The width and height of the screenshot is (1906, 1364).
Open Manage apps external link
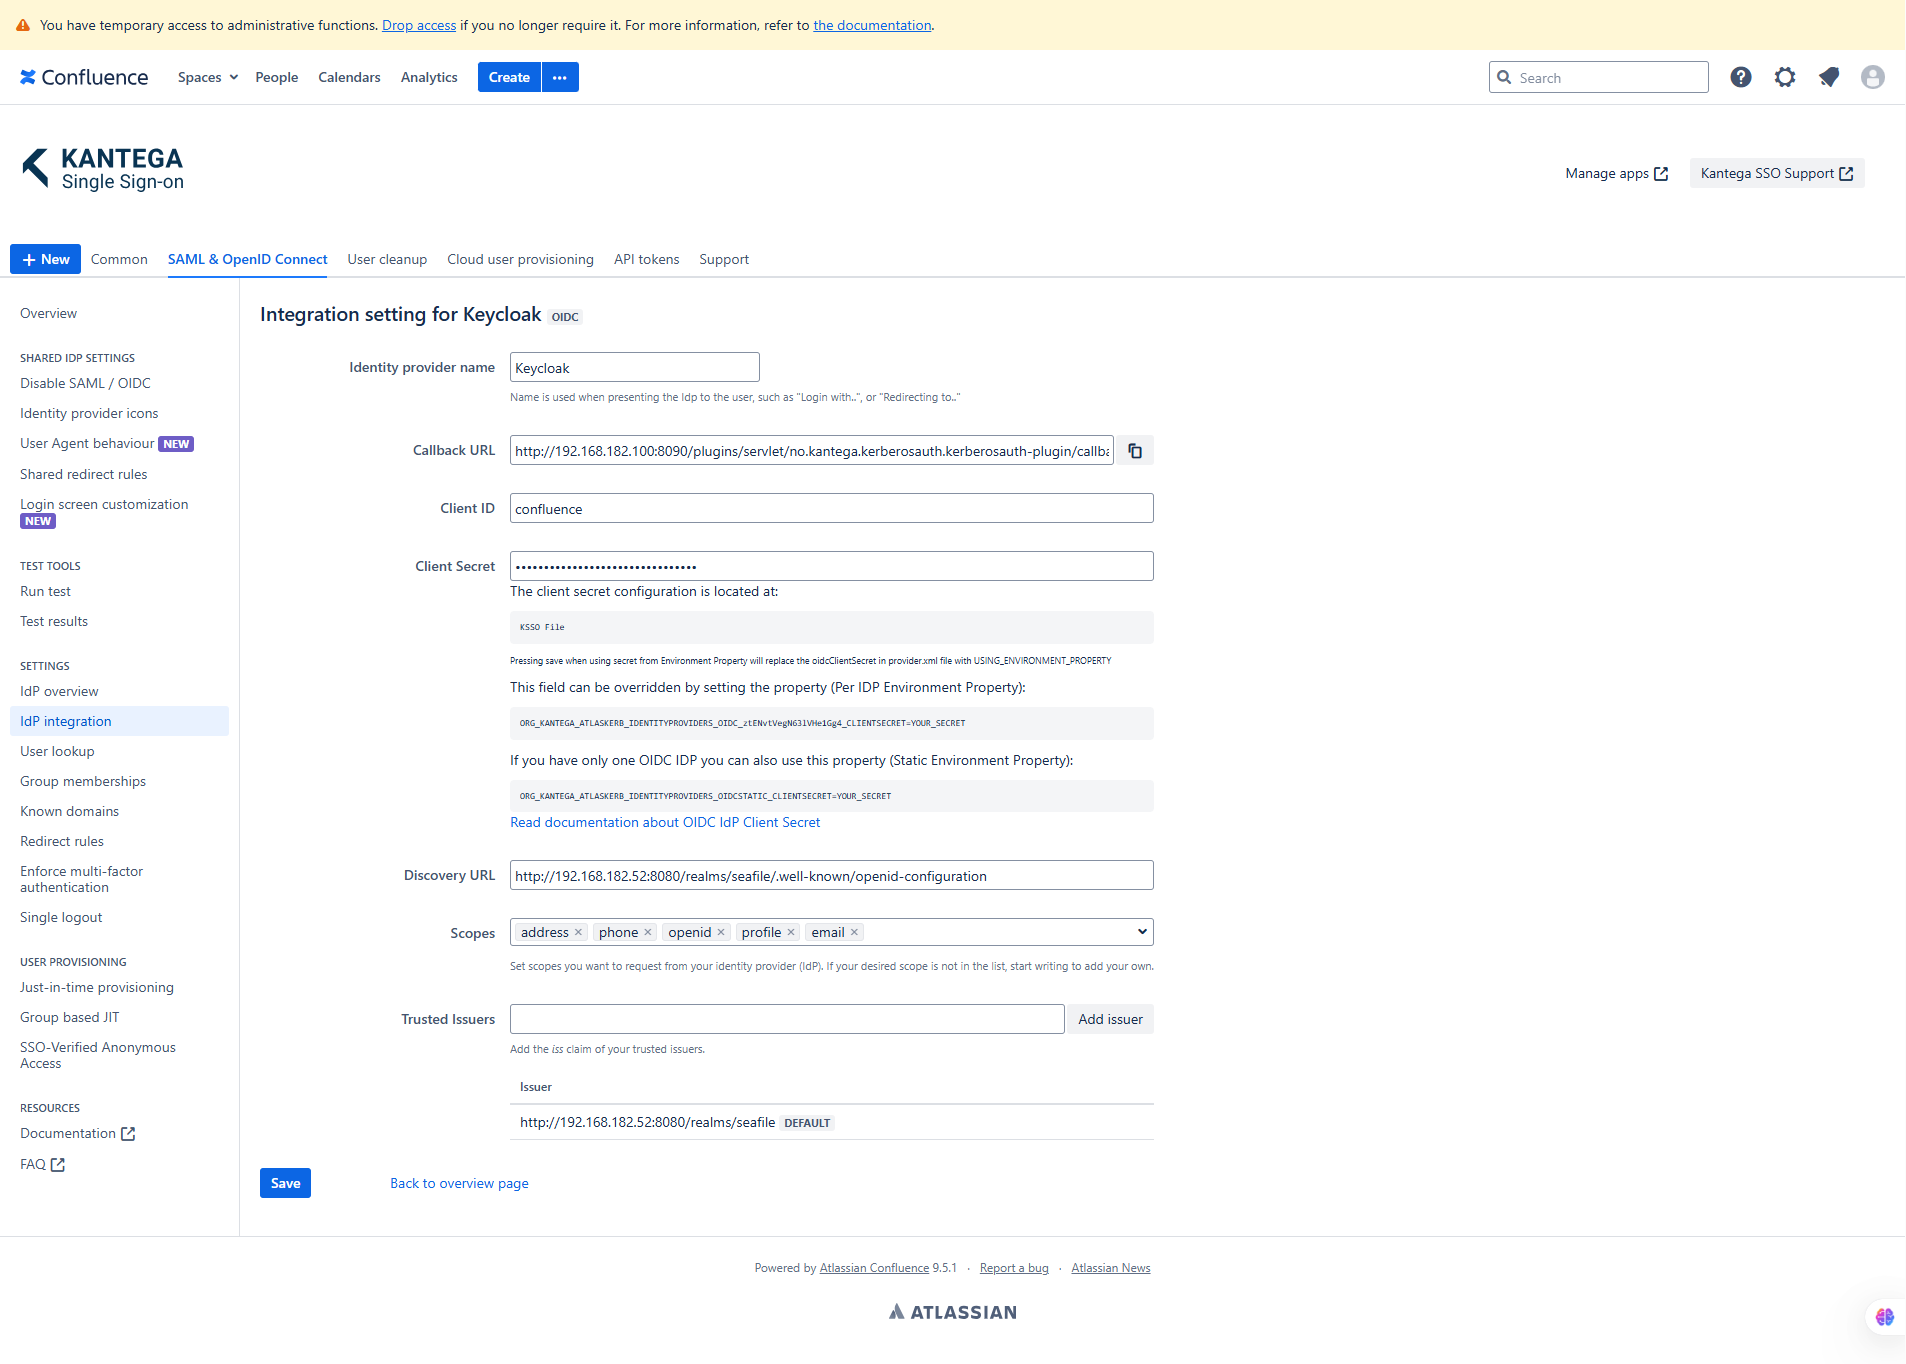click(x=1617, y=173)
